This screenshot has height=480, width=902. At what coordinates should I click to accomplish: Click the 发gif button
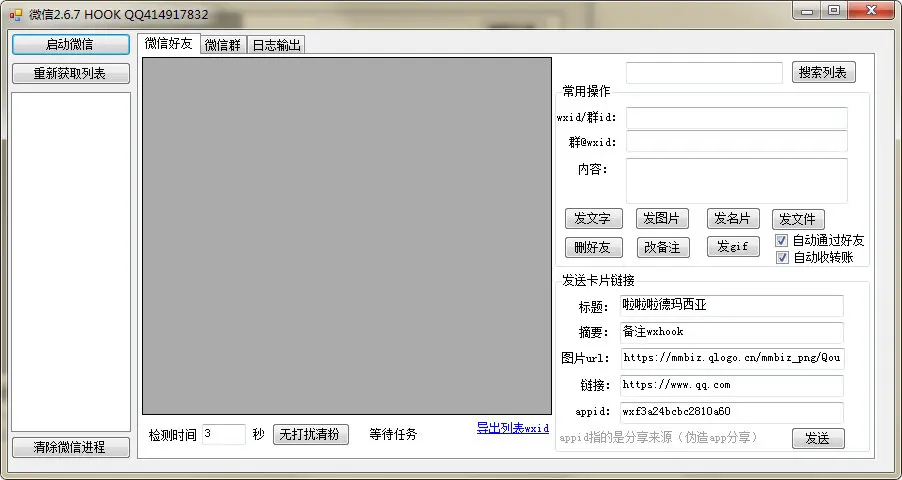pyautogui.click(x=733, y=247)
